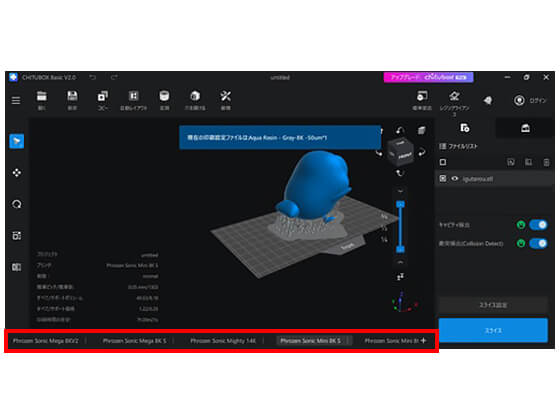Click the login user avatar icon

coord(519,100)
